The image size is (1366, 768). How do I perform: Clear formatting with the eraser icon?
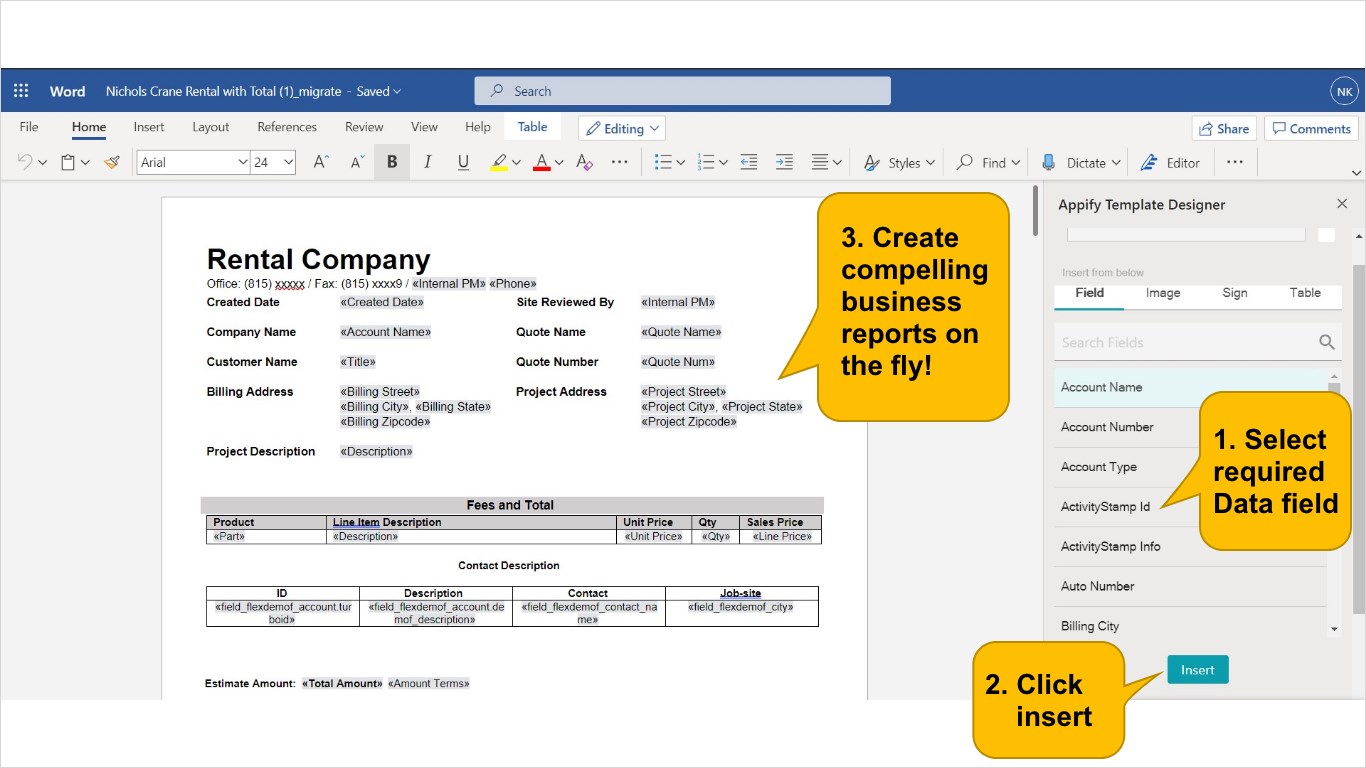coord(585,162)
